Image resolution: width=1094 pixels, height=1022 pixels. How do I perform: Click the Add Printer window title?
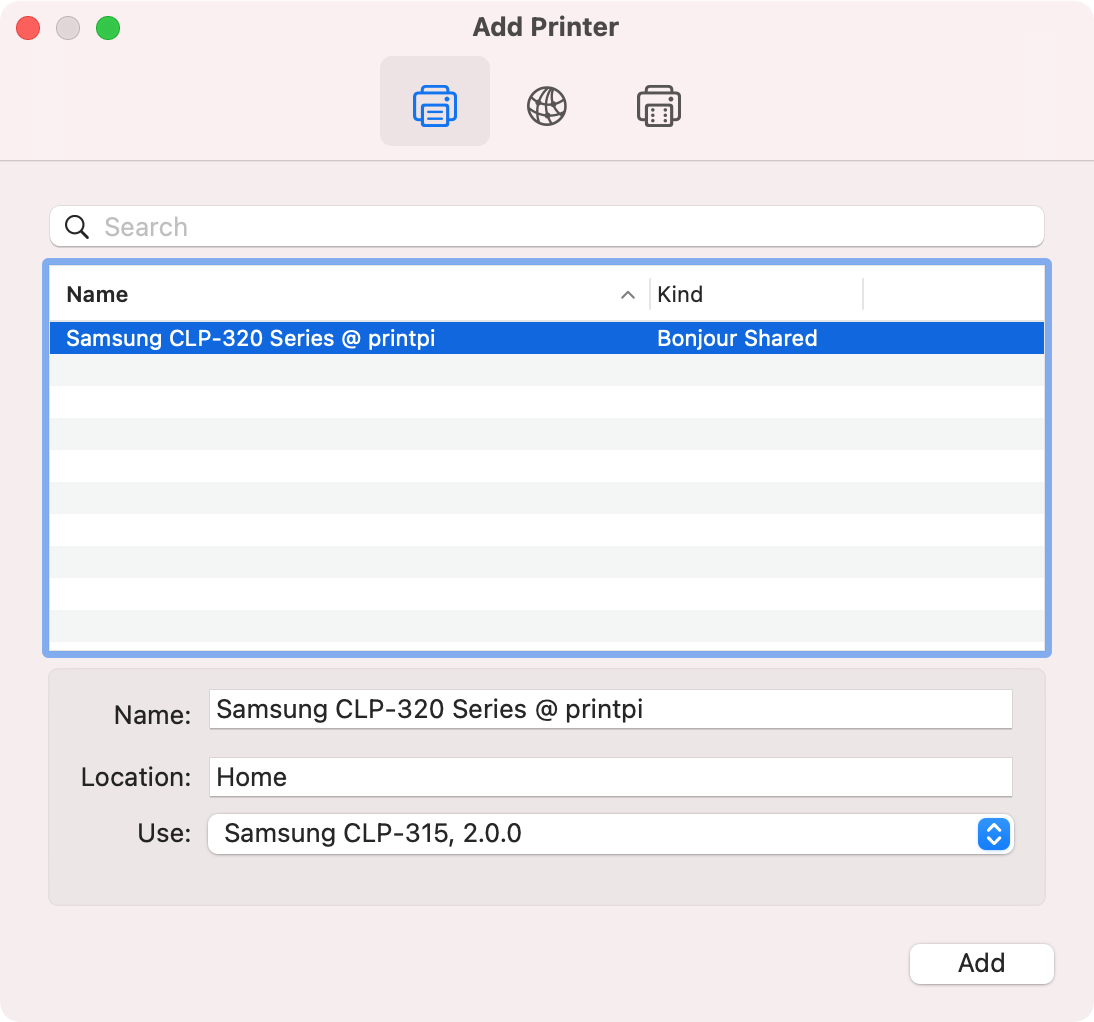[x=546, y=27]
